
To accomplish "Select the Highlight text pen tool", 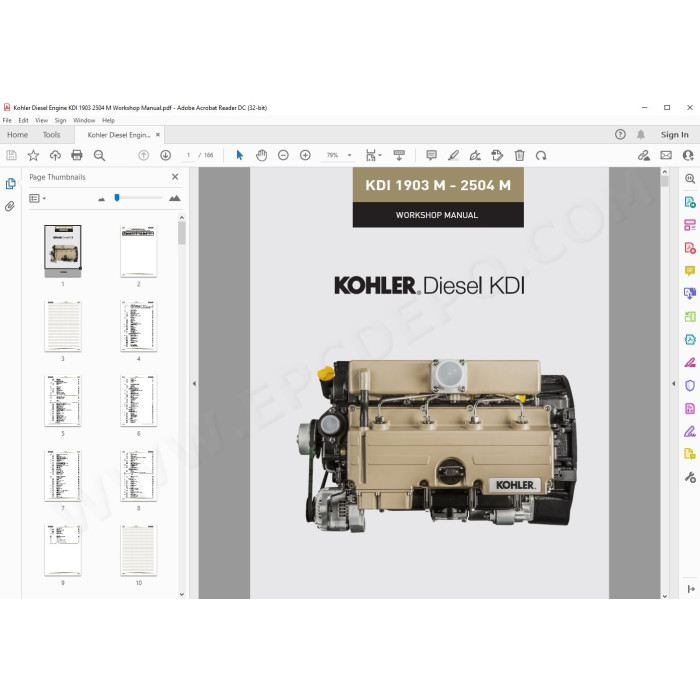I will (454, 155).
